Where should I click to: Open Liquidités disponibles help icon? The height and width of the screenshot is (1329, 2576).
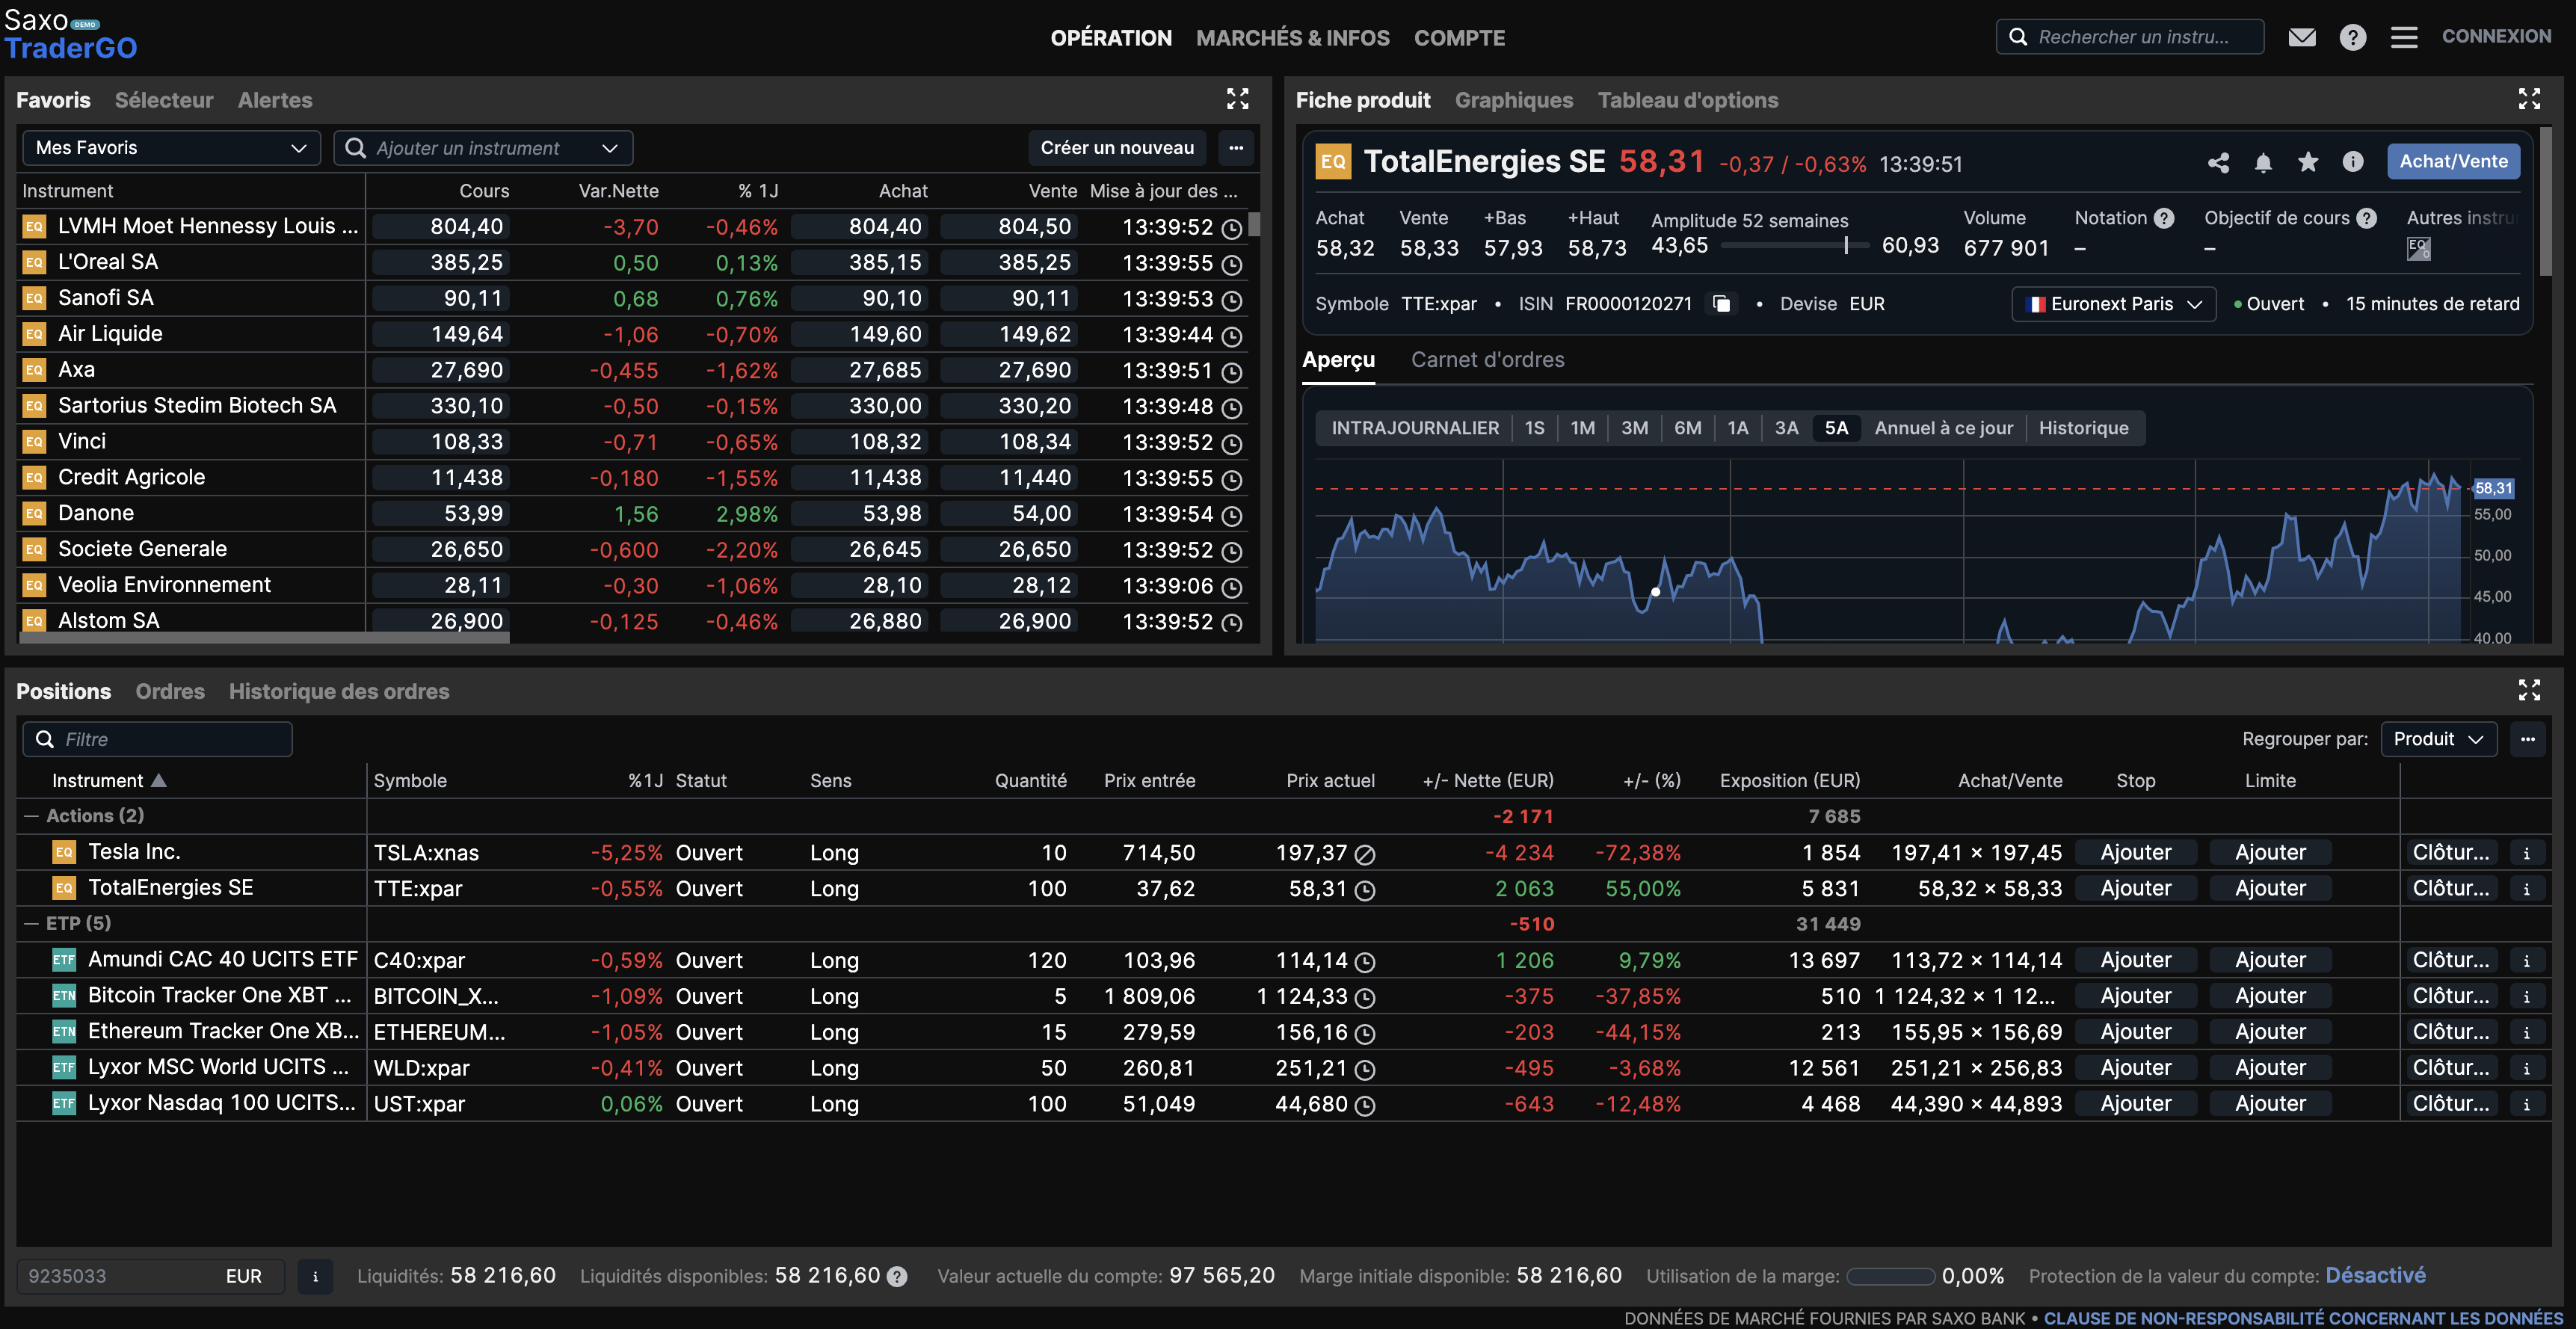click(x=897, y=1277)
